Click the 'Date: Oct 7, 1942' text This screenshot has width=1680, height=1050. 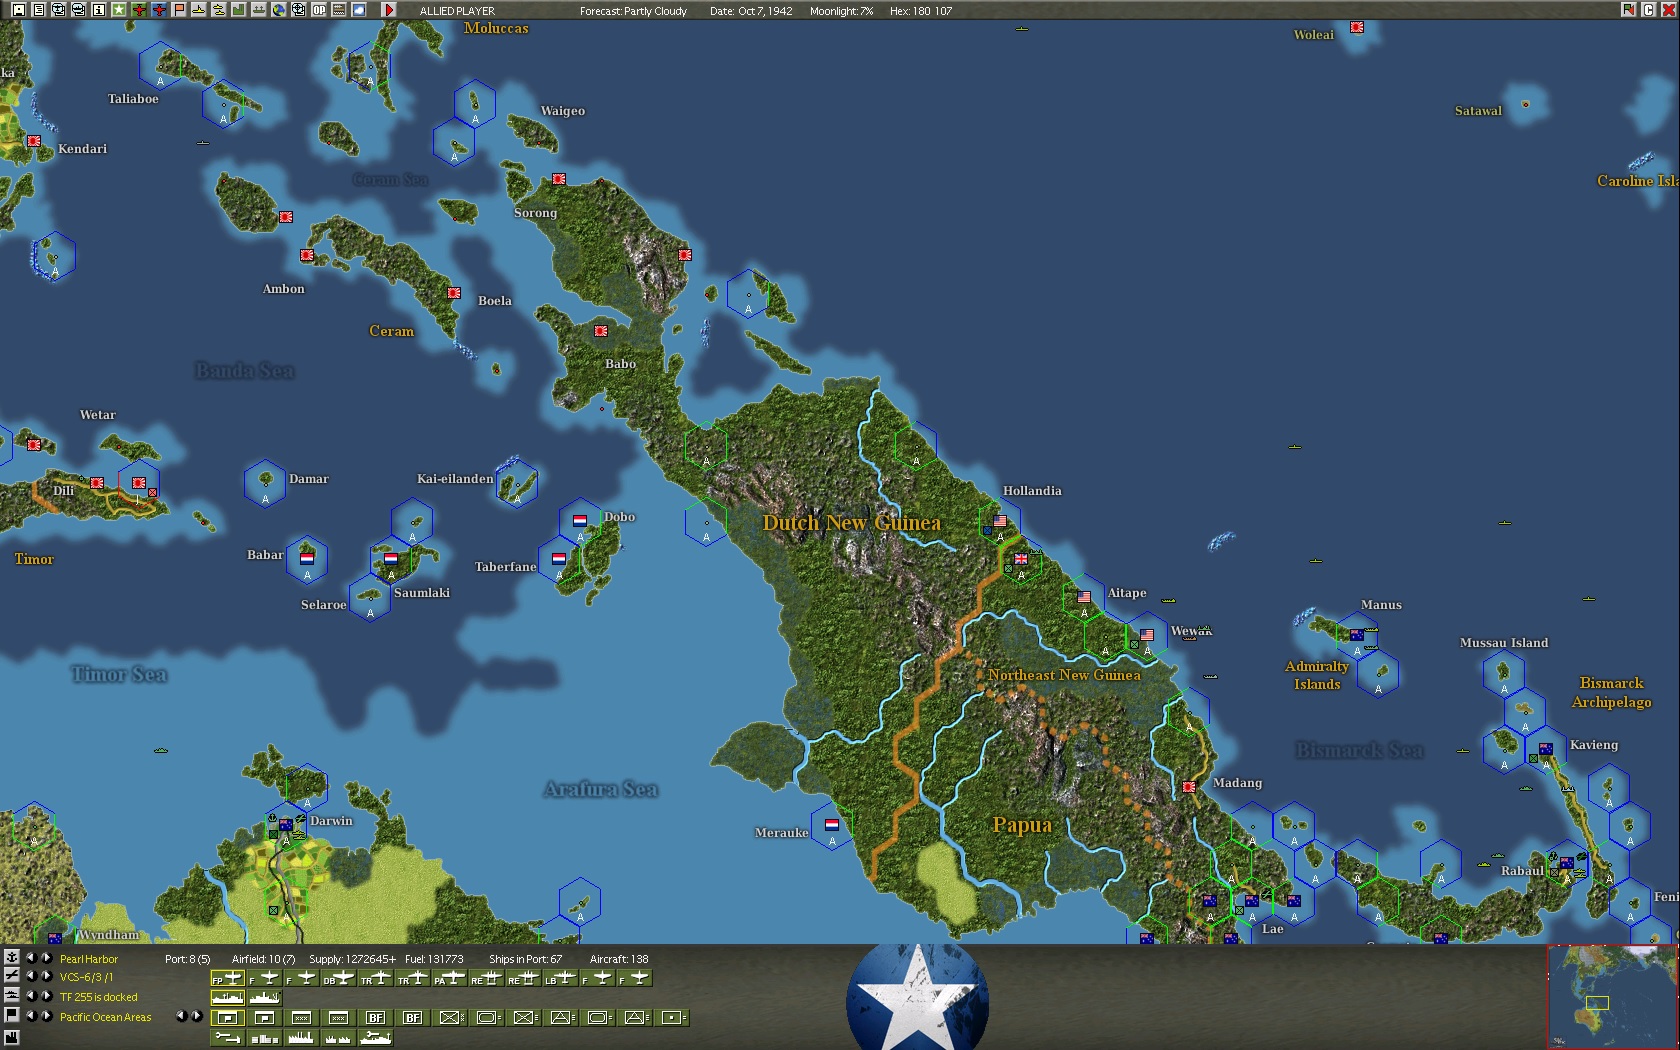pos(751,11)
